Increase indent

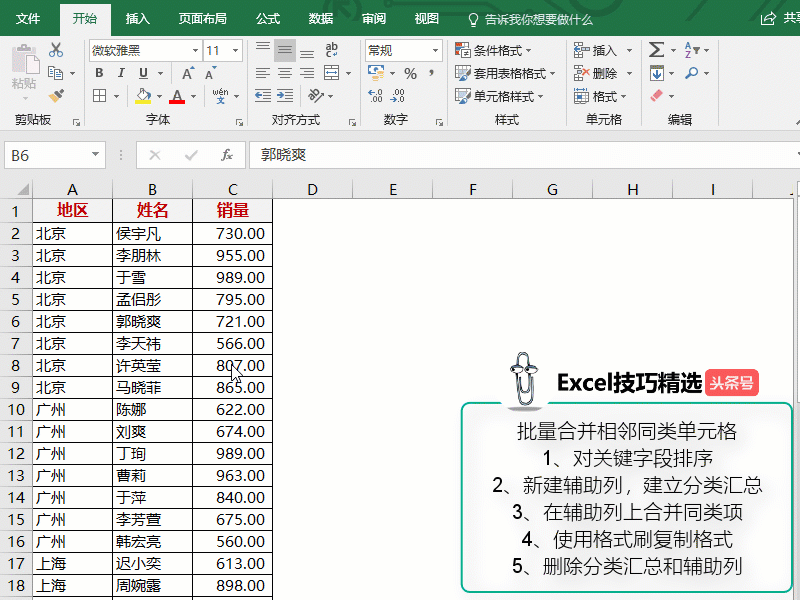(x=285, y=95)
